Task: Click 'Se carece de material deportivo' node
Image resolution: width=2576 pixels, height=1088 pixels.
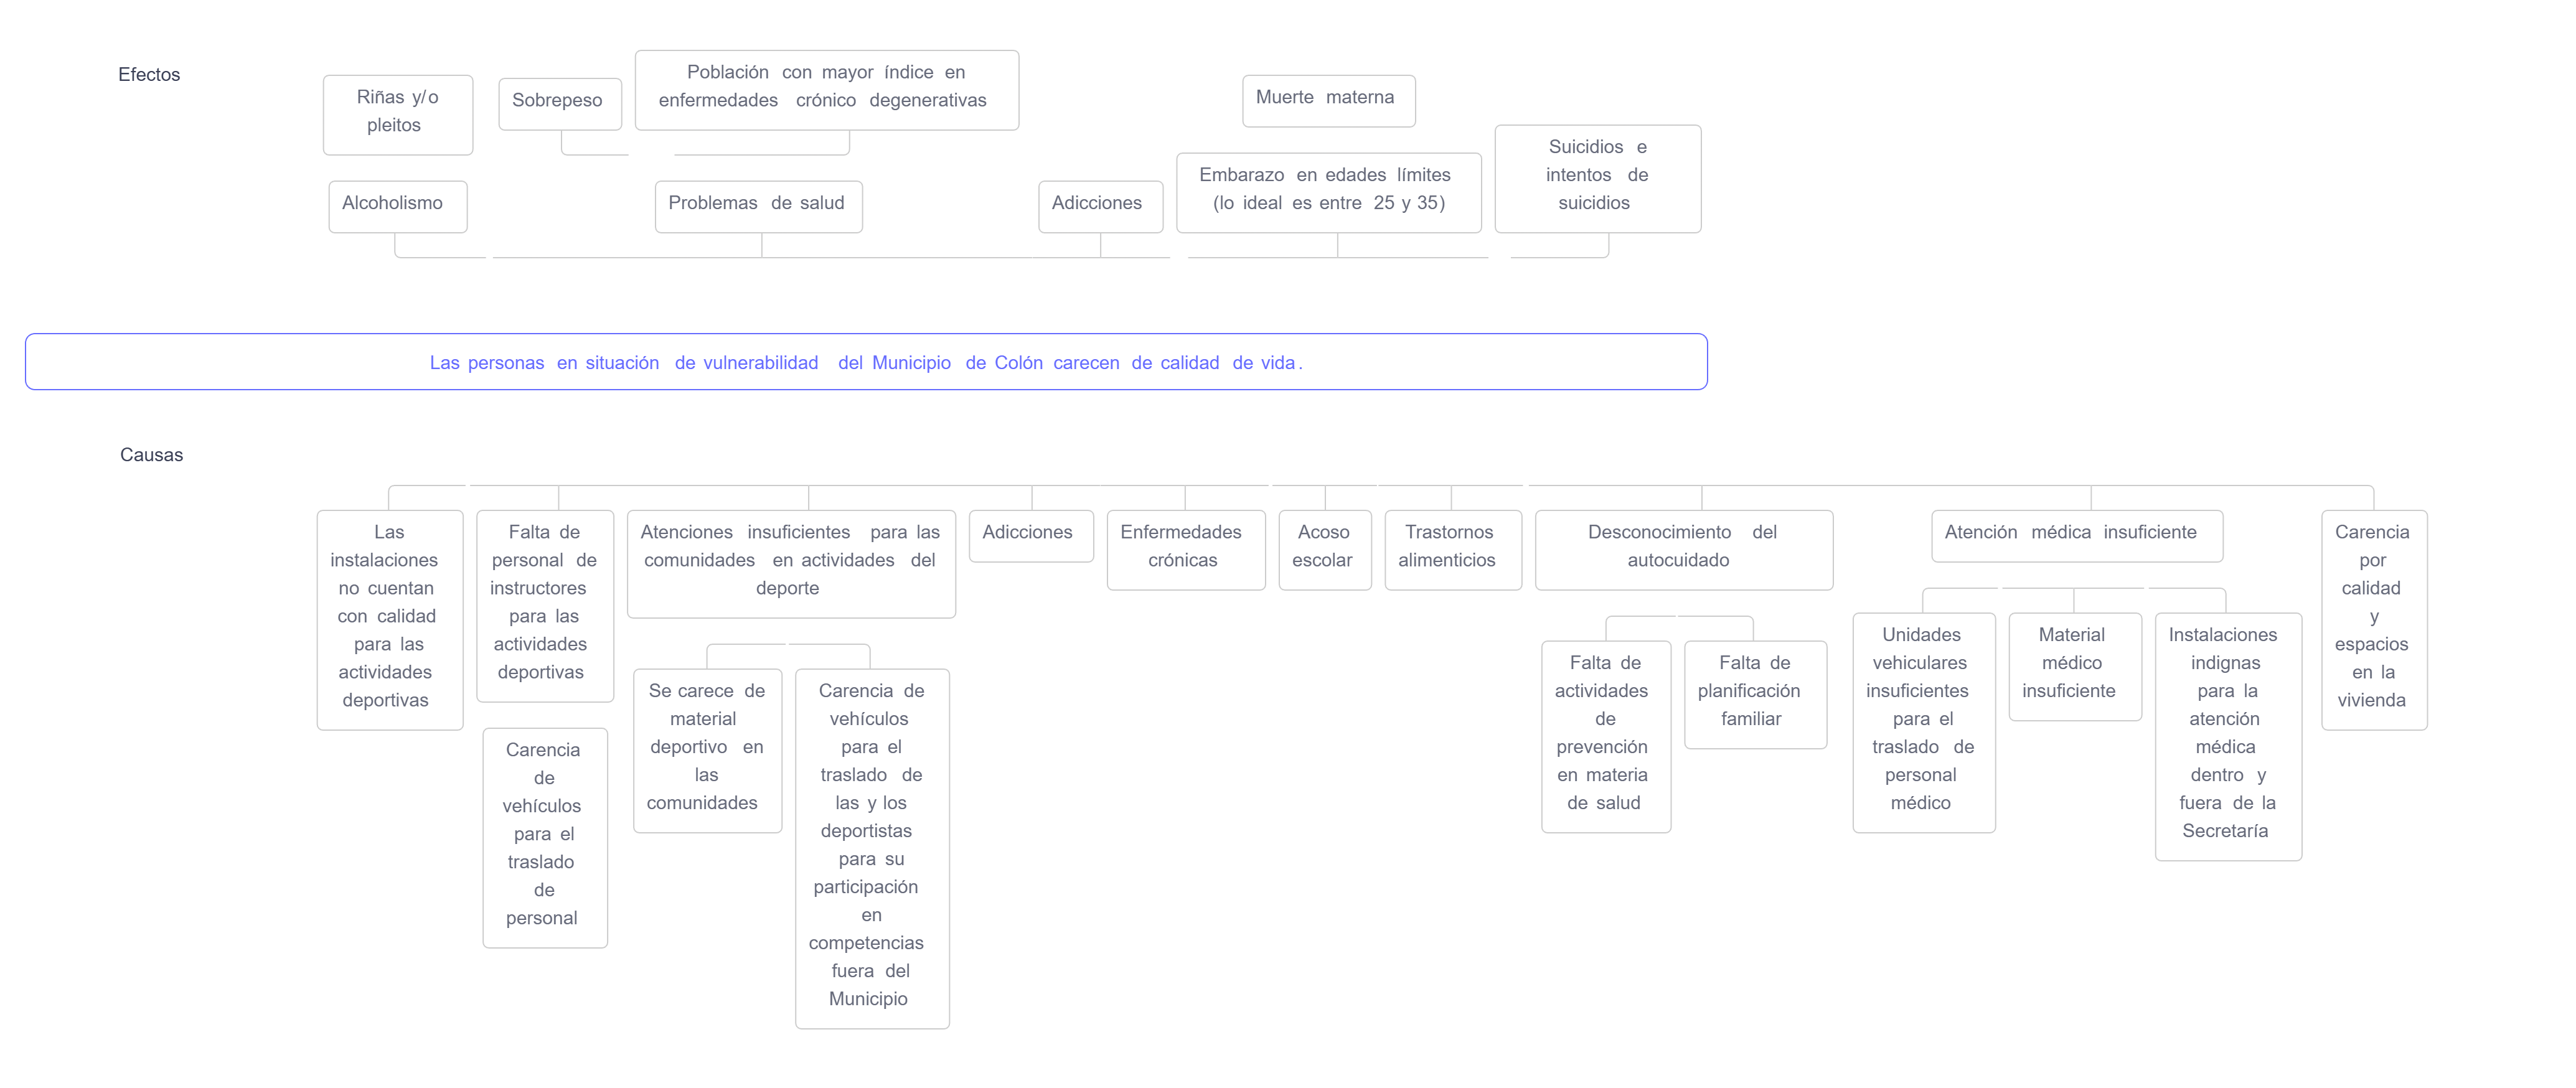Action: point(707,749)
